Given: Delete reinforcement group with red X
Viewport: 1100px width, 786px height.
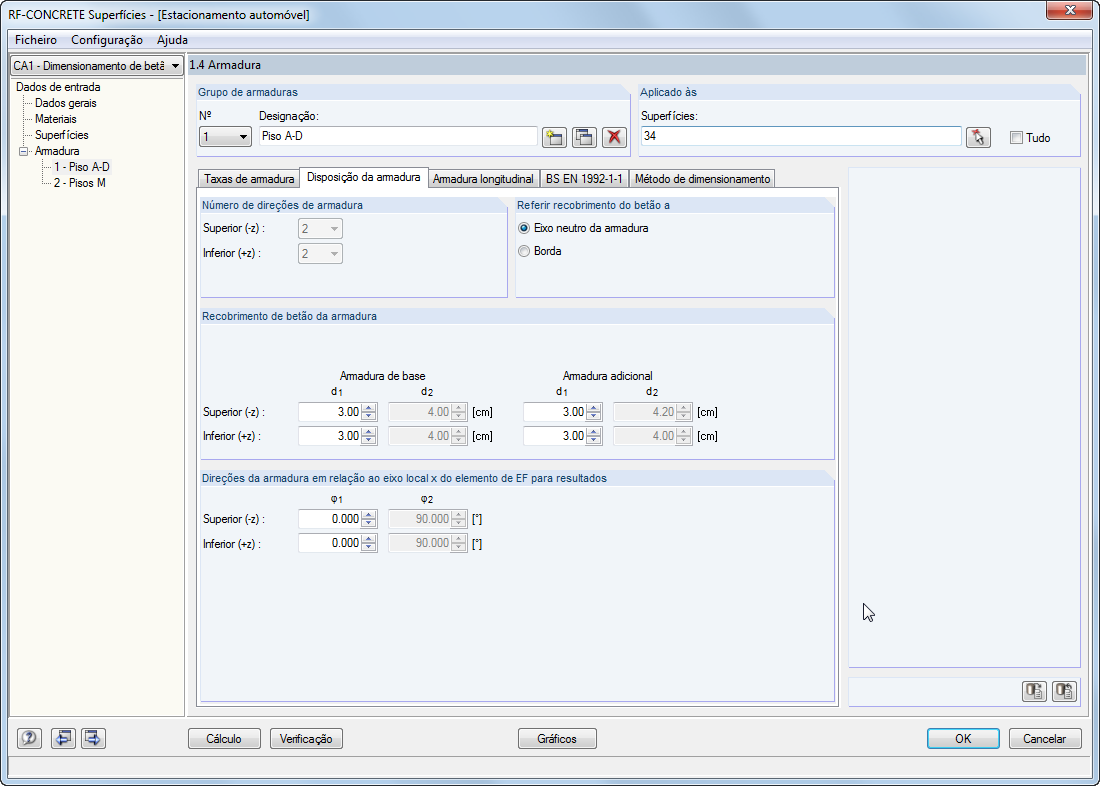Looking at the screenshot, I should point(615,137).
